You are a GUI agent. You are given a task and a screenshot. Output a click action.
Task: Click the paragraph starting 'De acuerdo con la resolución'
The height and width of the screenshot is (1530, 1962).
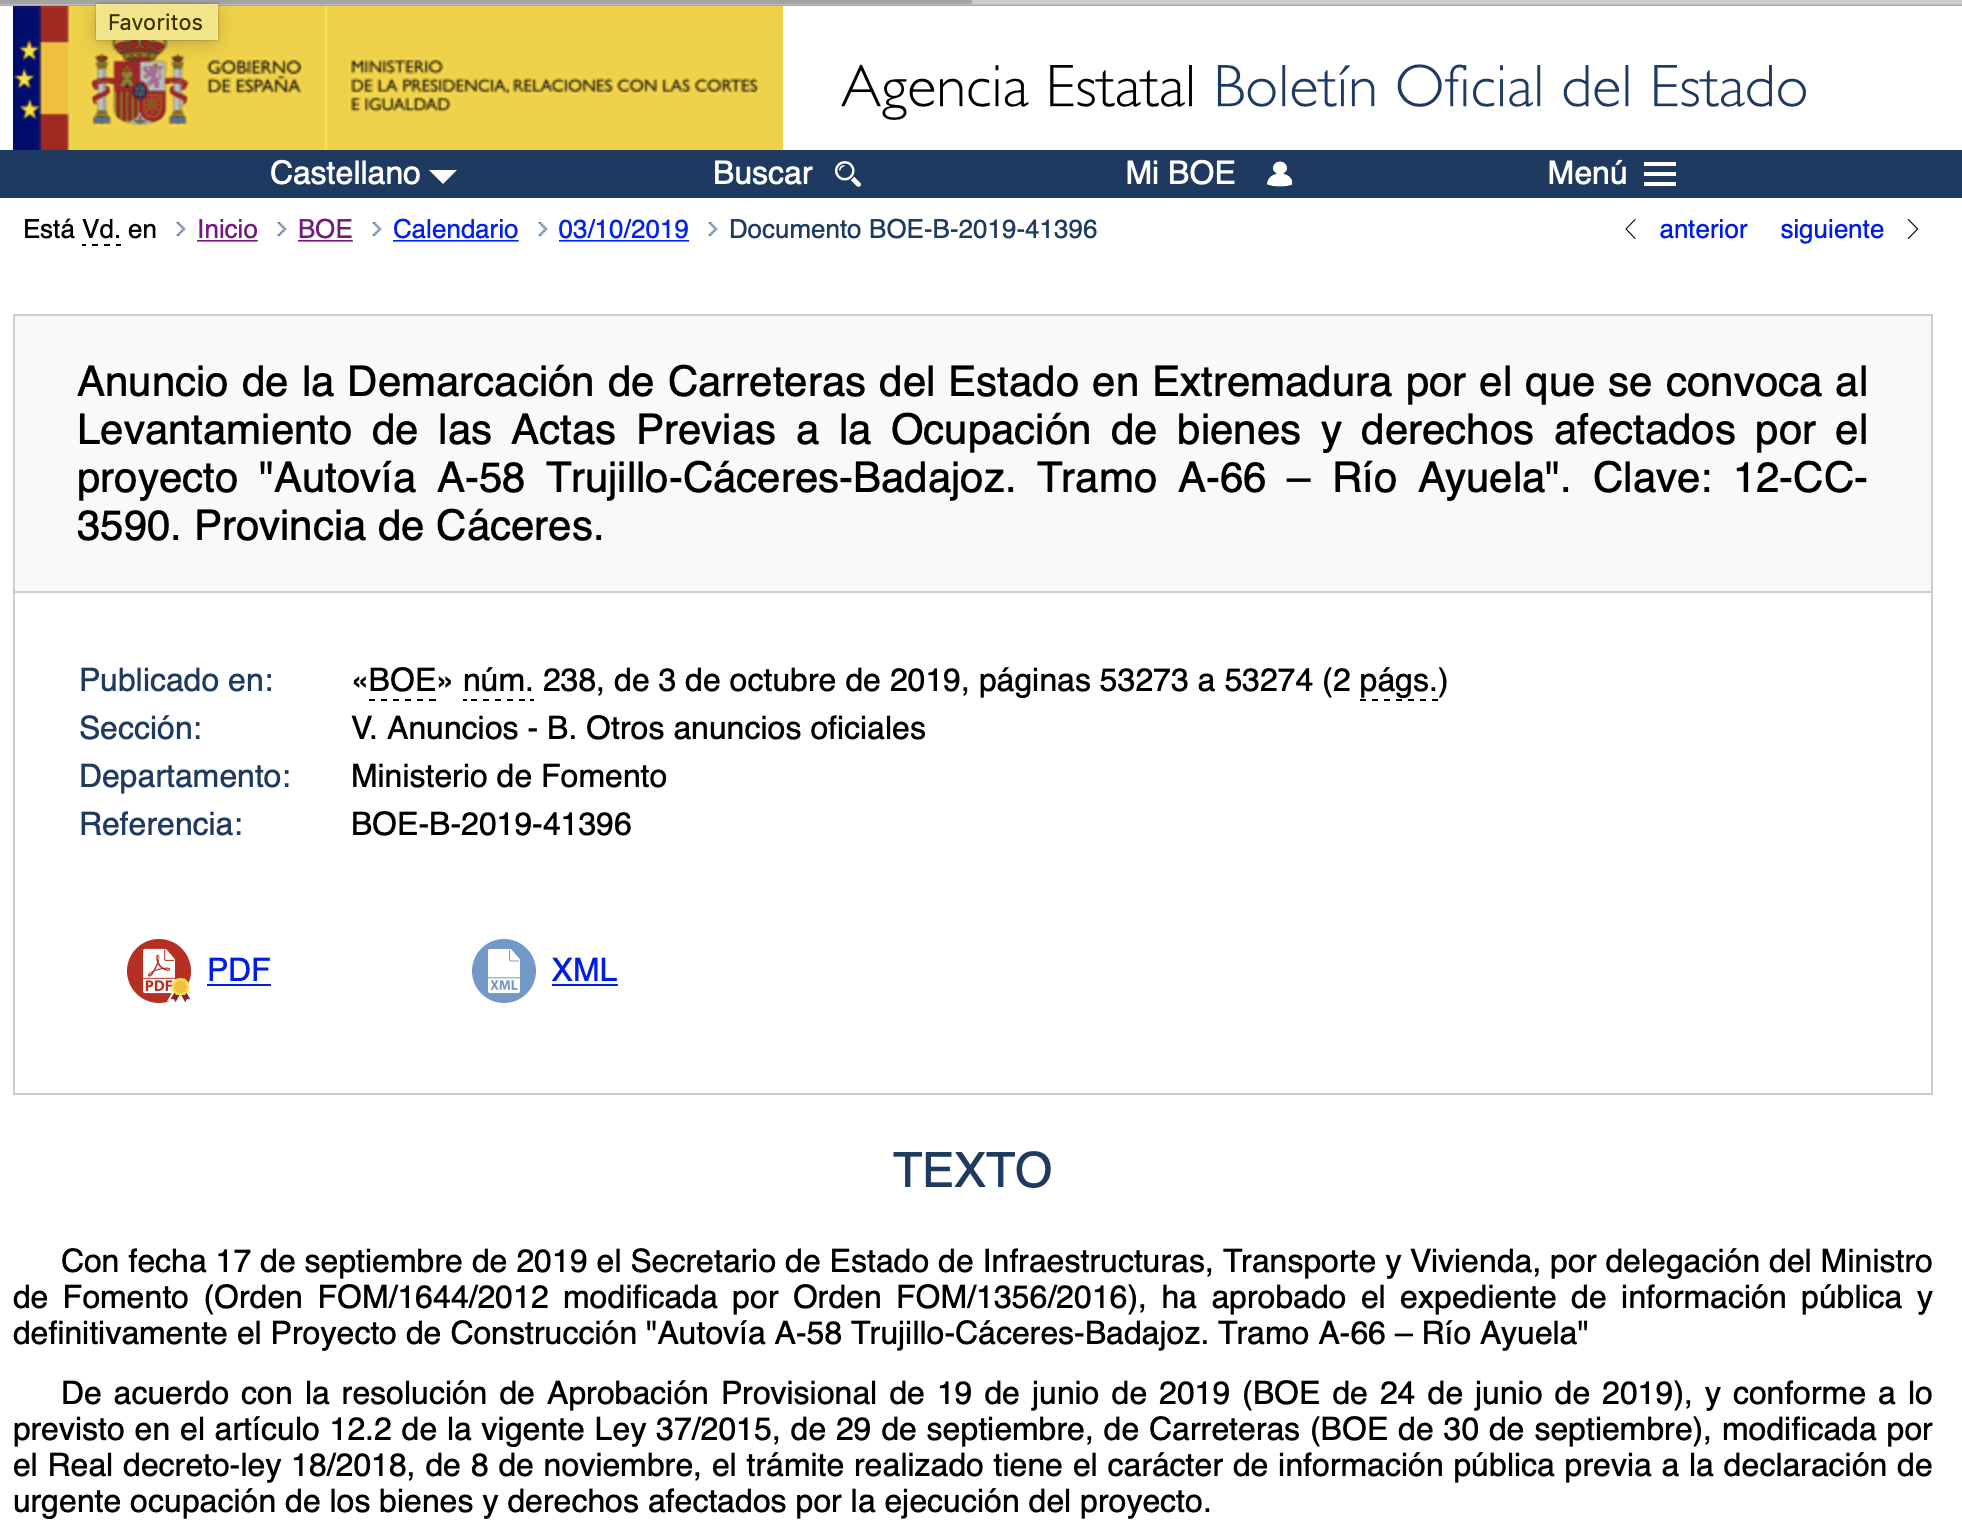[x=972, y=1447]
